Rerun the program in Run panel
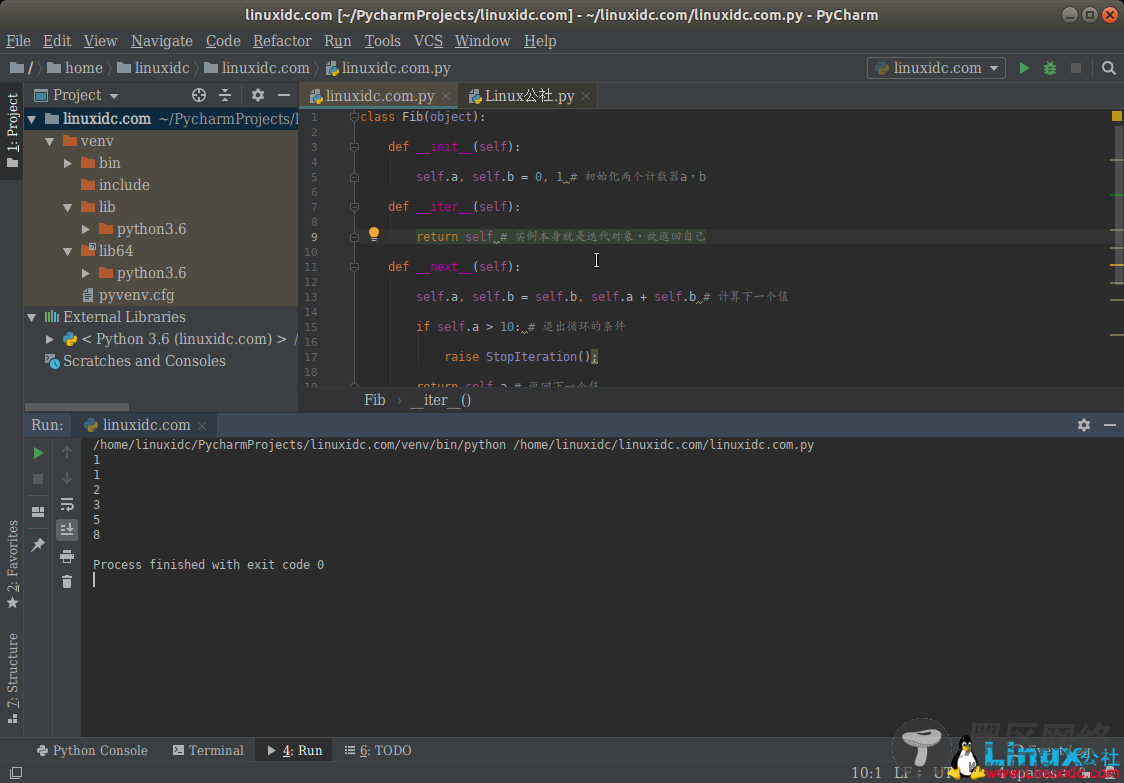 [x=39, y=452]
